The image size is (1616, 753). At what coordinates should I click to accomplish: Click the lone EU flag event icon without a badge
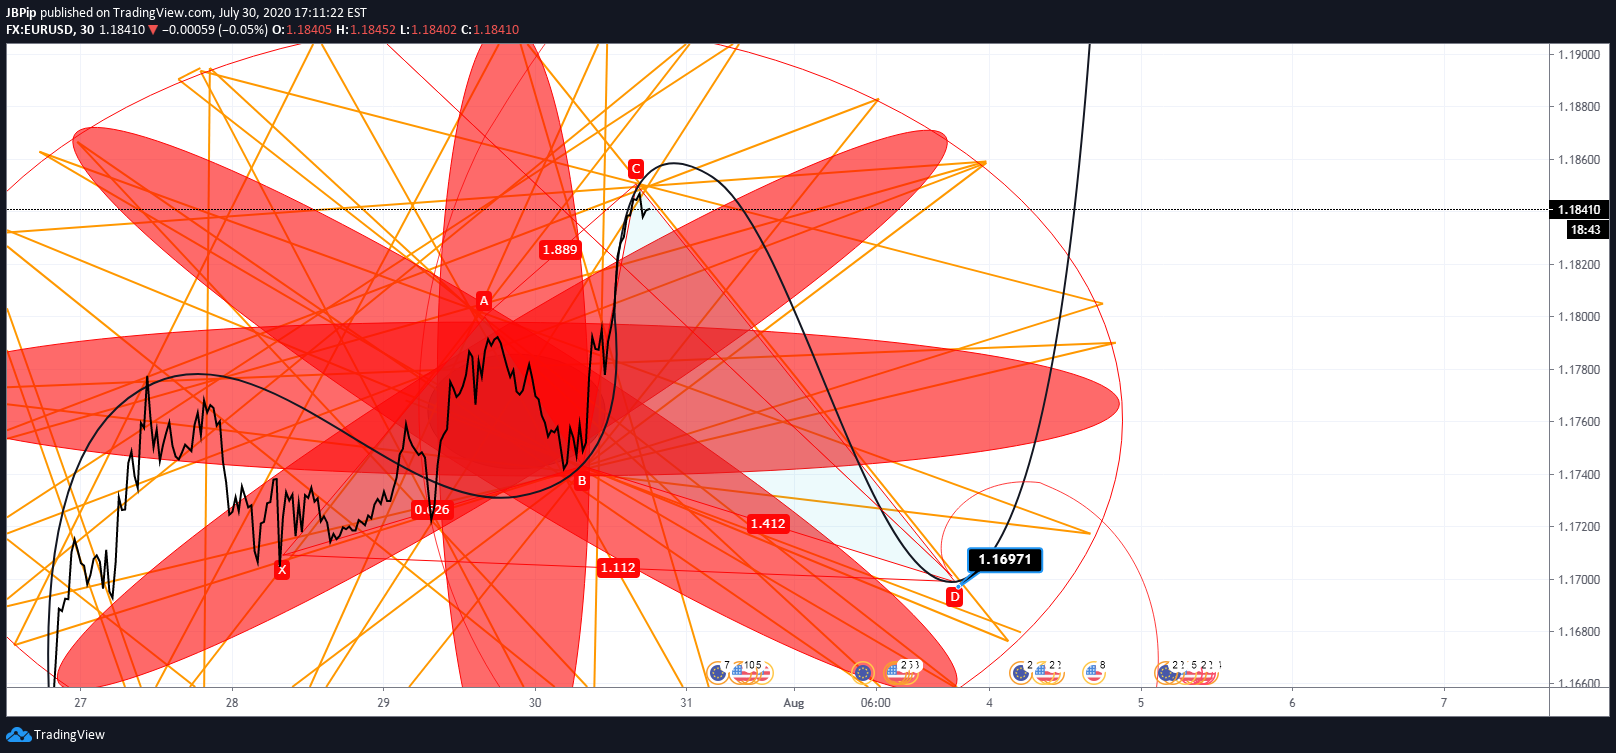pos(863,673)
